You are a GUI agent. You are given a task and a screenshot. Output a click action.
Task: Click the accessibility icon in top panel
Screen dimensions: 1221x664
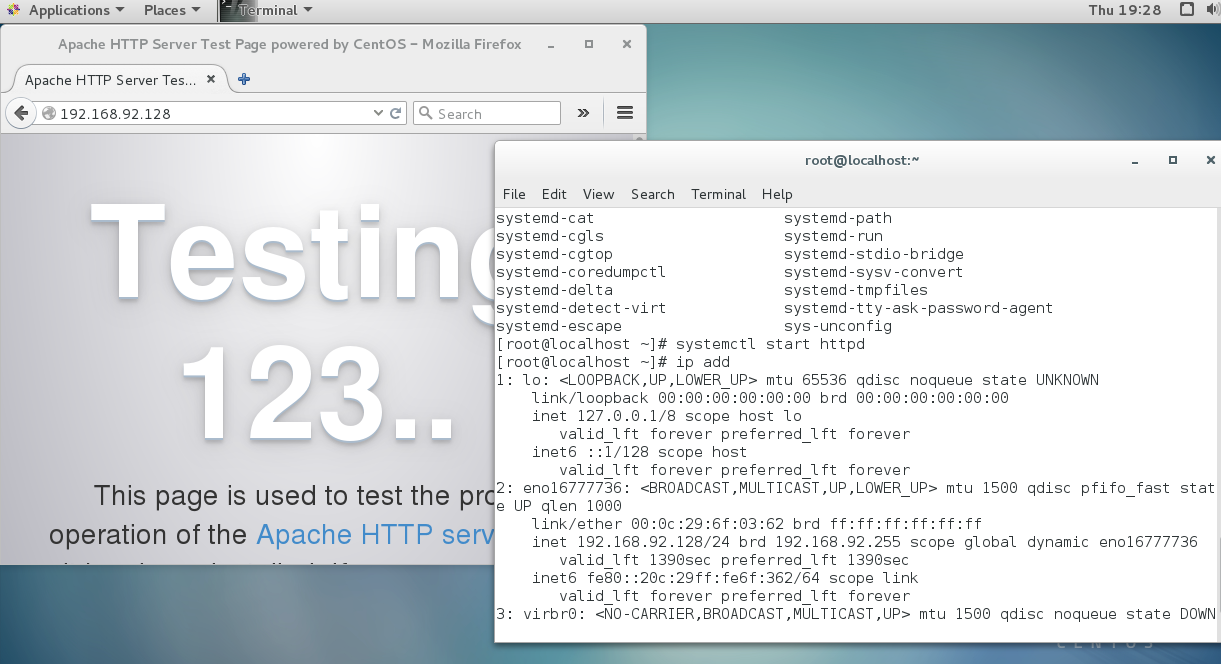[1186, 10]
